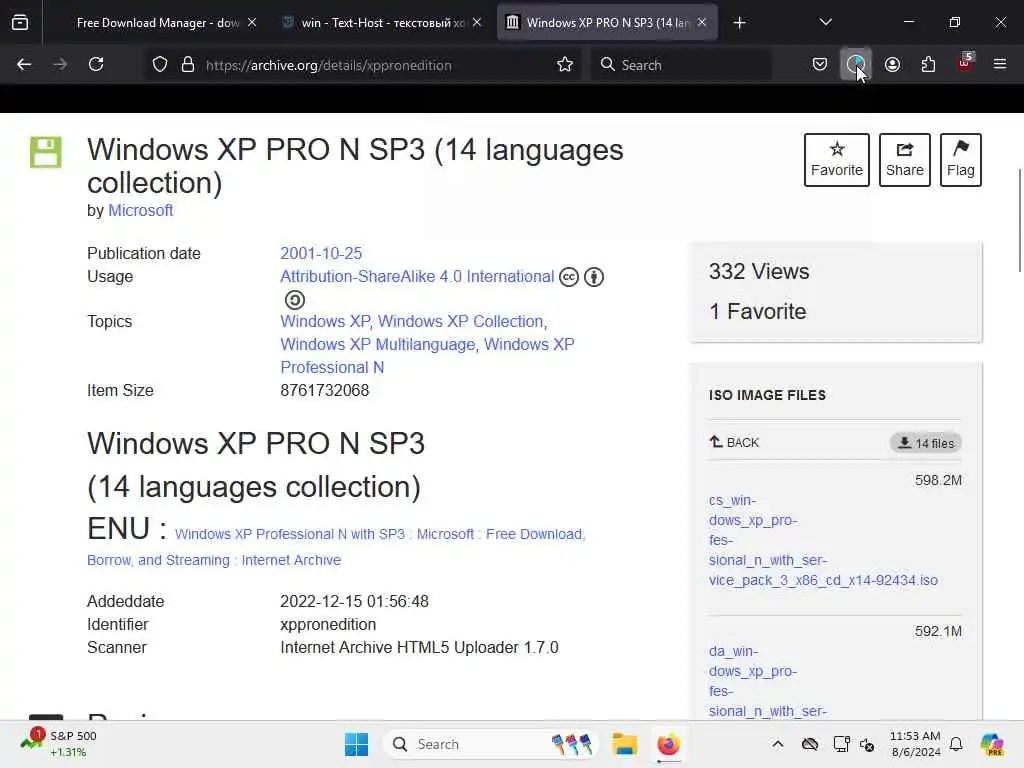Screen dimensions: 1024x768
Task: Download the da_windows_xp ISO file link
Action: tap(767, 681)
